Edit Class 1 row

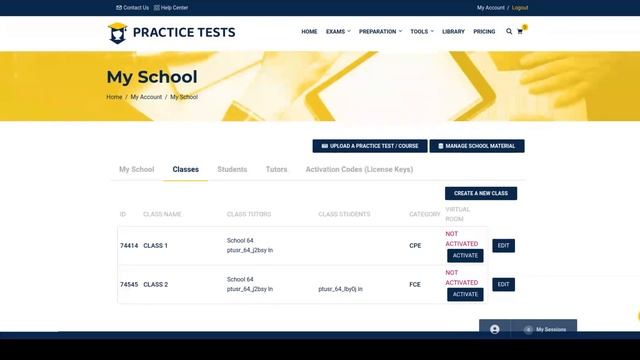pyautogui.click(x=503, y=246)
